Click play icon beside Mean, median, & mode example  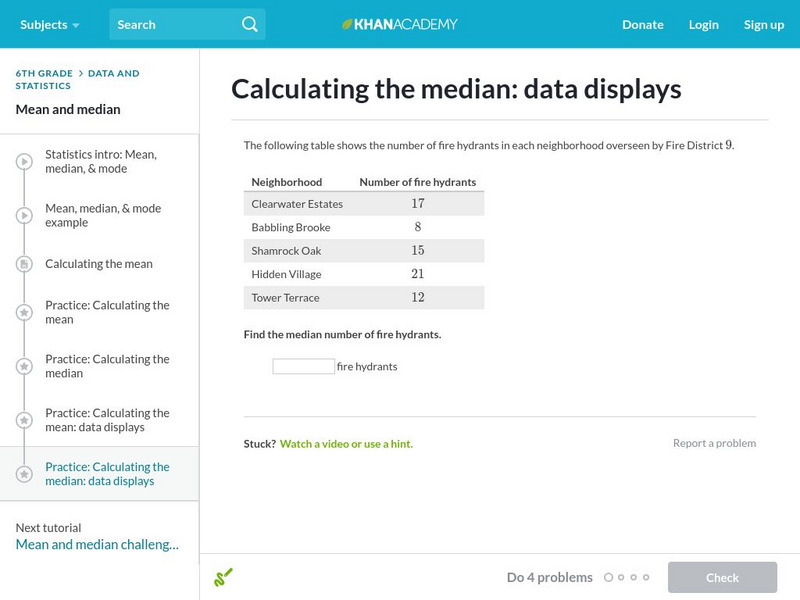click(24, 216)
